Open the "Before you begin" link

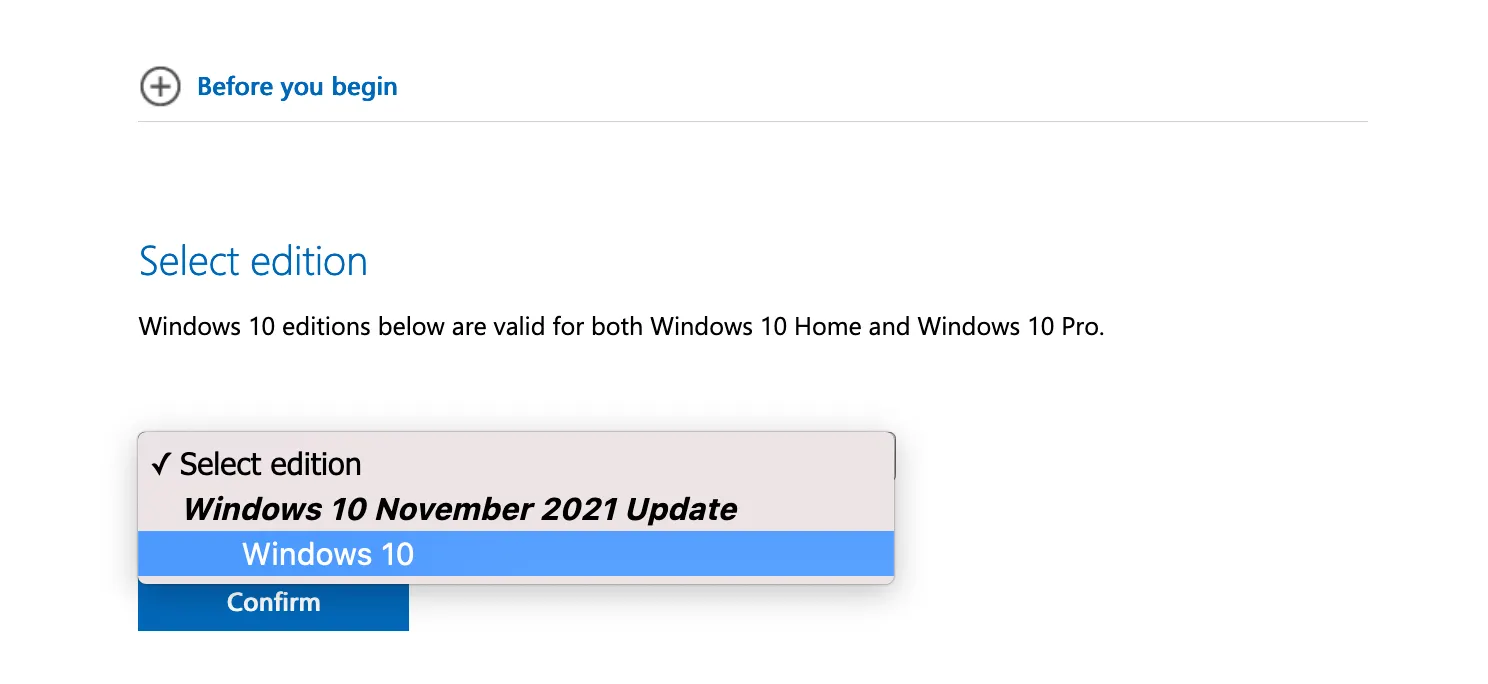[297, 87]
